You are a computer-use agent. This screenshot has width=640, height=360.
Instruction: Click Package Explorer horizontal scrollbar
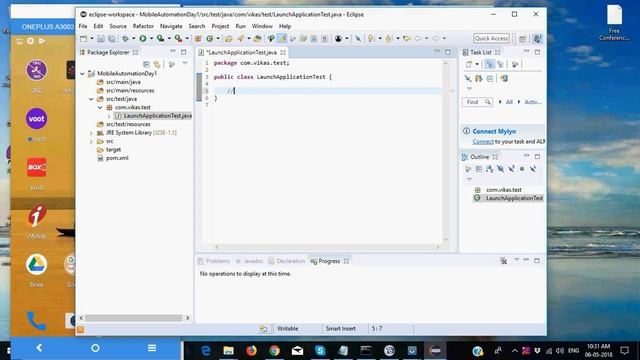point(134,318)
